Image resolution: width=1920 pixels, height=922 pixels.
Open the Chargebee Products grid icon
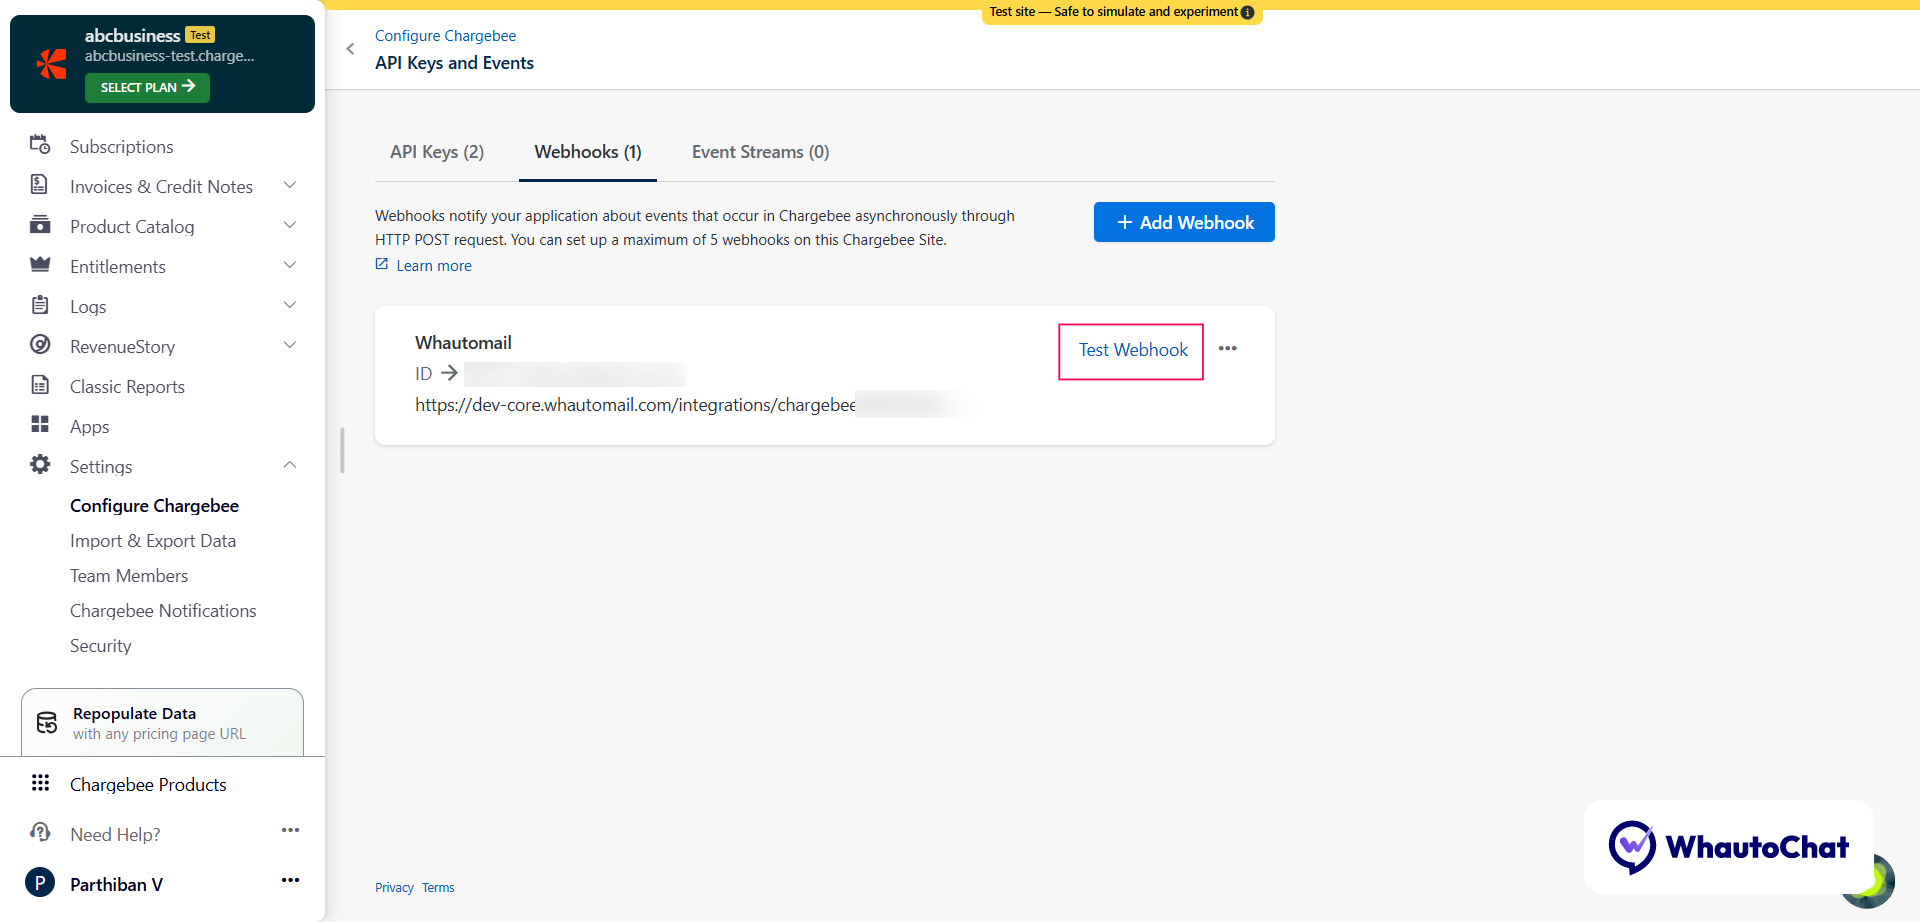pos(40,783)
